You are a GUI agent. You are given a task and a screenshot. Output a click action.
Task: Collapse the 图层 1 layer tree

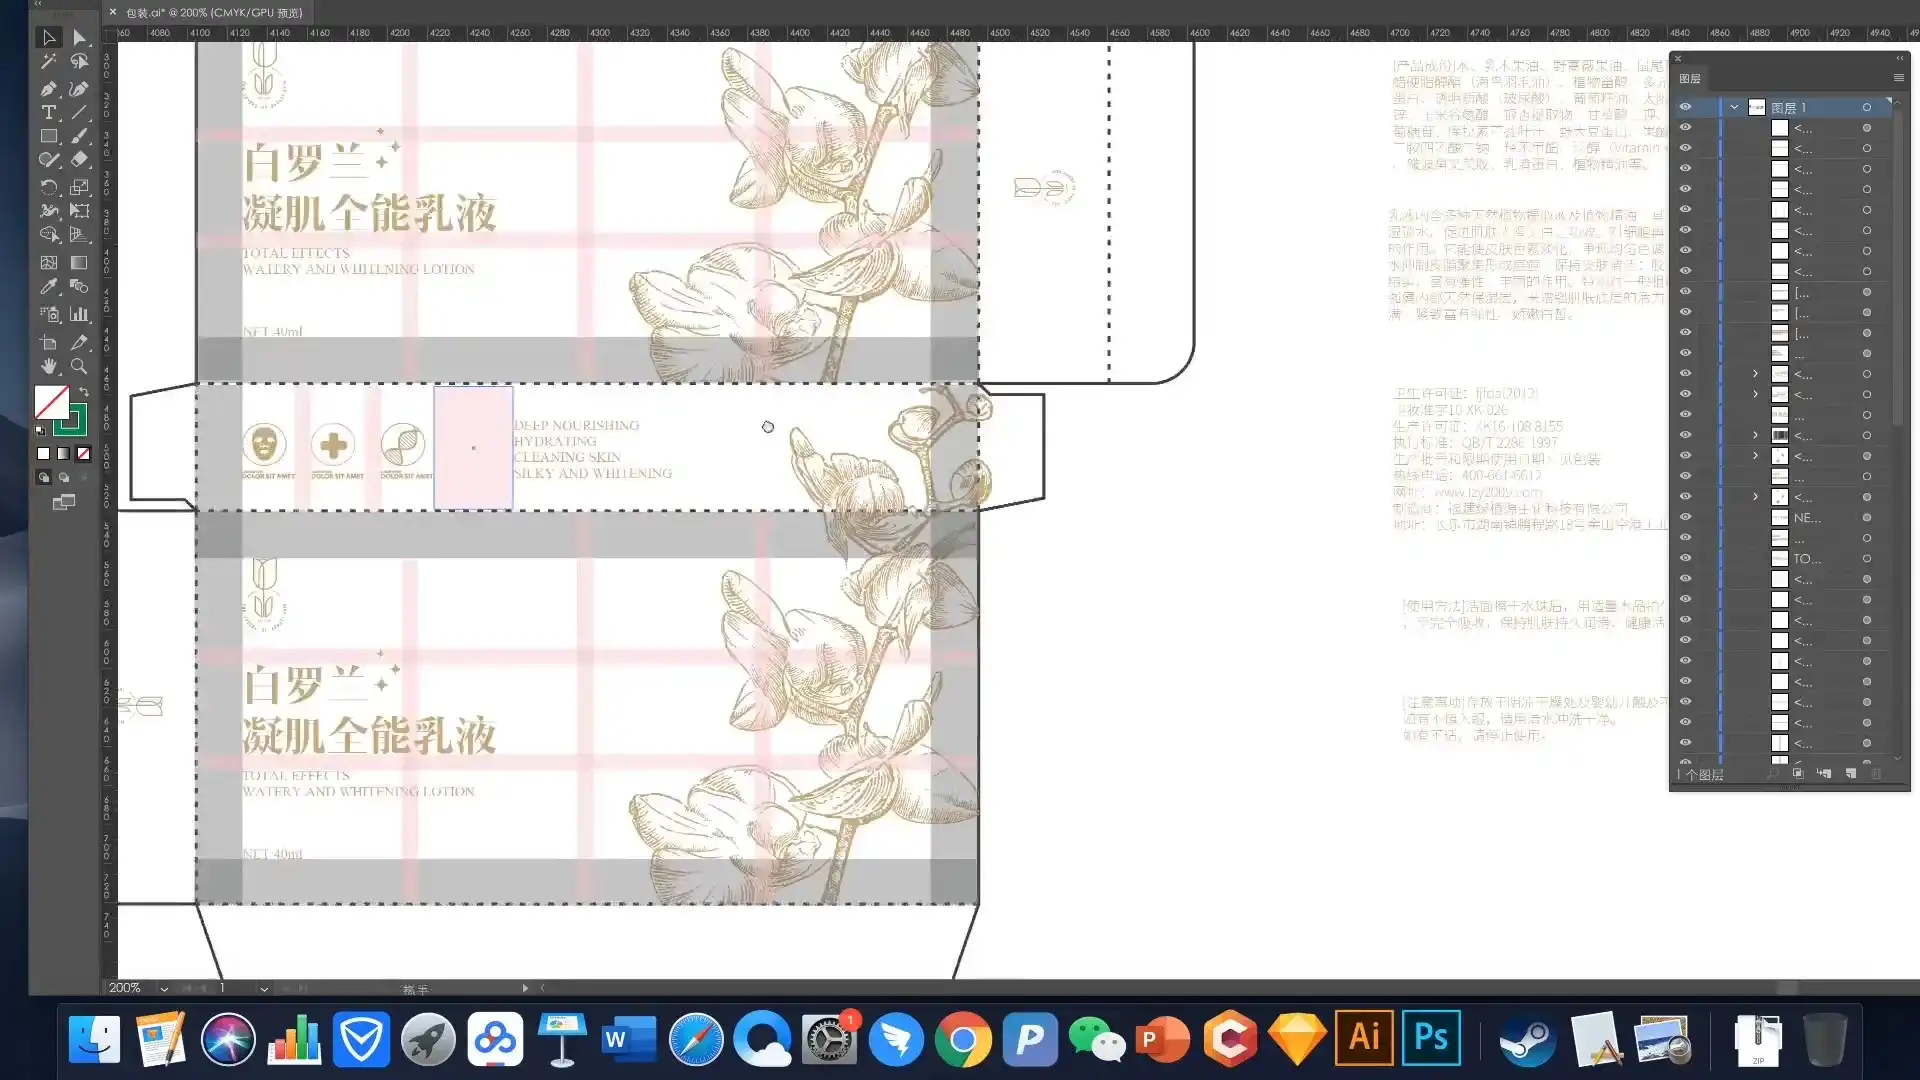click(1734, 107)
